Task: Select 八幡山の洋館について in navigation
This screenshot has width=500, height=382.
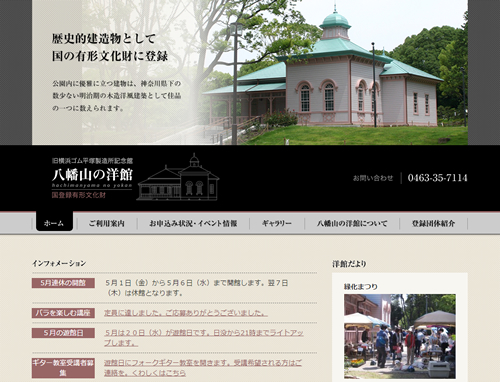Action: (x=352, y=223)
